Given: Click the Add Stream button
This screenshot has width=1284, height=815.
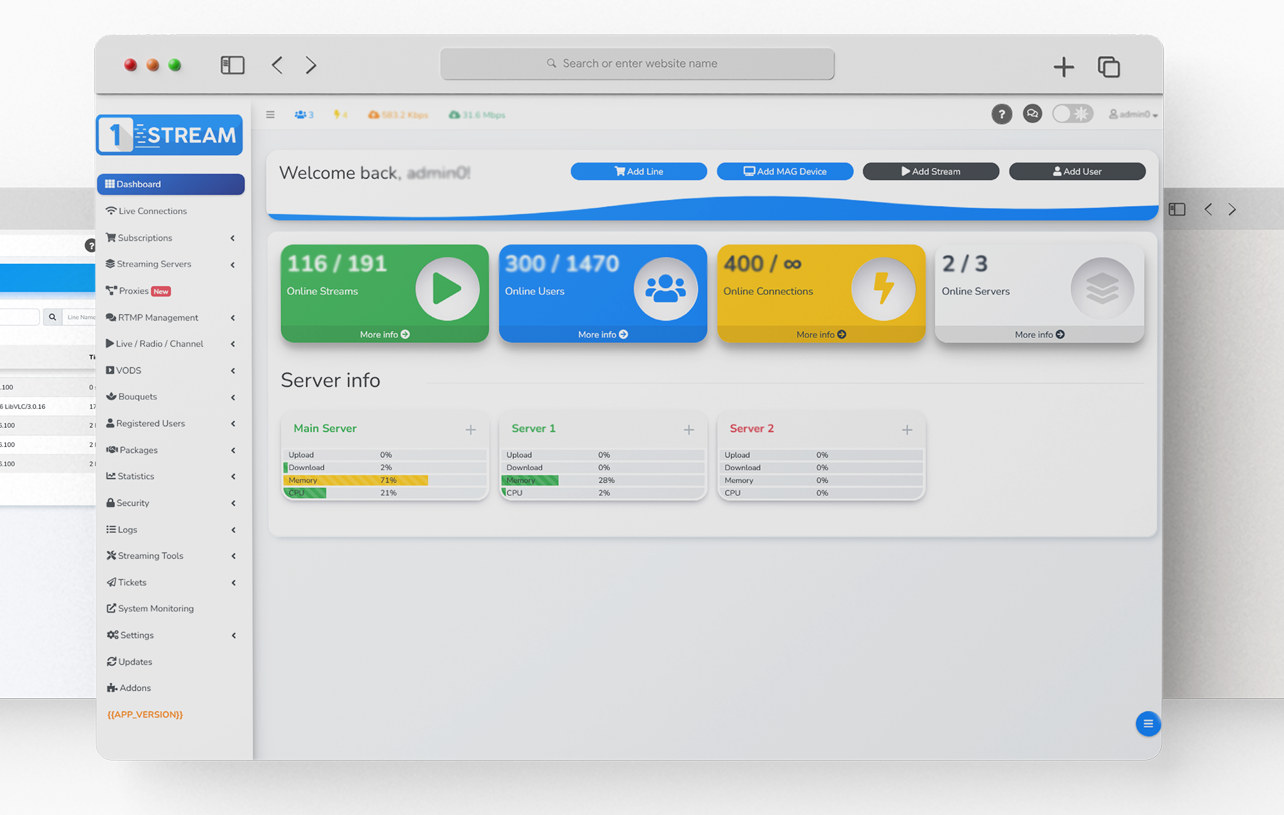Looking at the screenshot, I should (x=930, y=171).
